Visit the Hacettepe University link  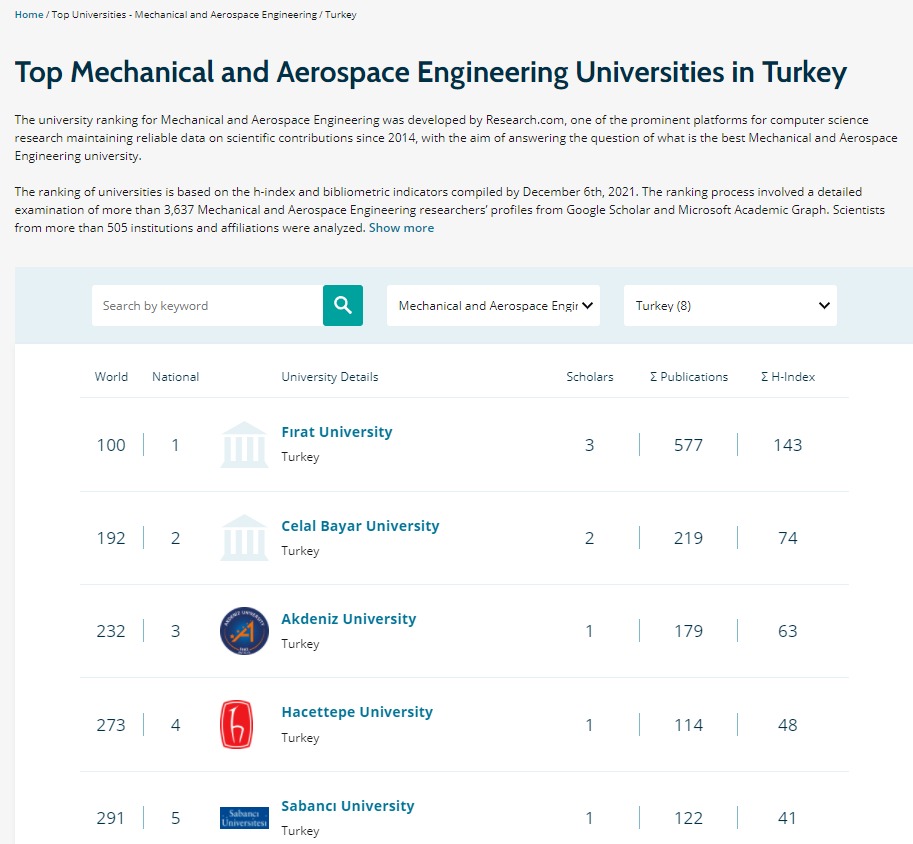click(357, 712)
